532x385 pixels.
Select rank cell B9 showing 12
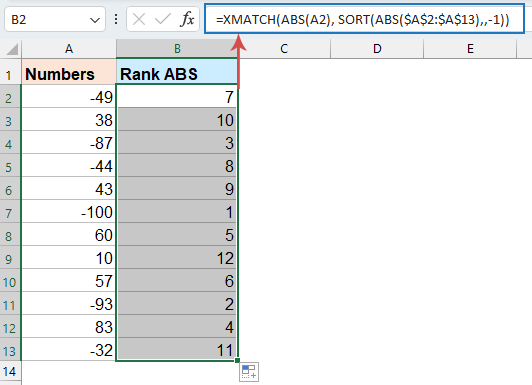177,257
